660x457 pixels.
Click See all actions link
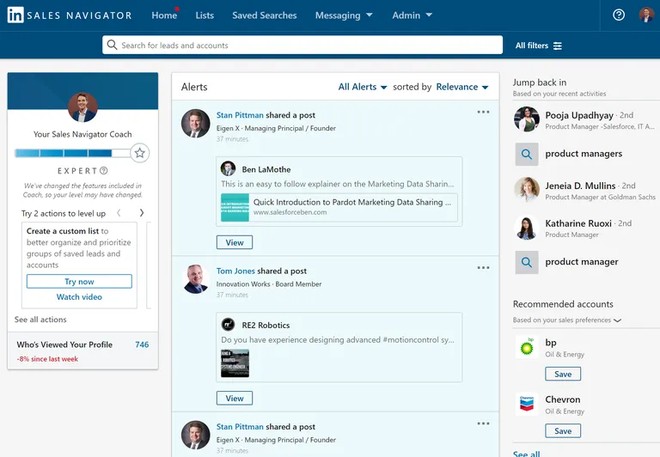(x=40, y=319)
